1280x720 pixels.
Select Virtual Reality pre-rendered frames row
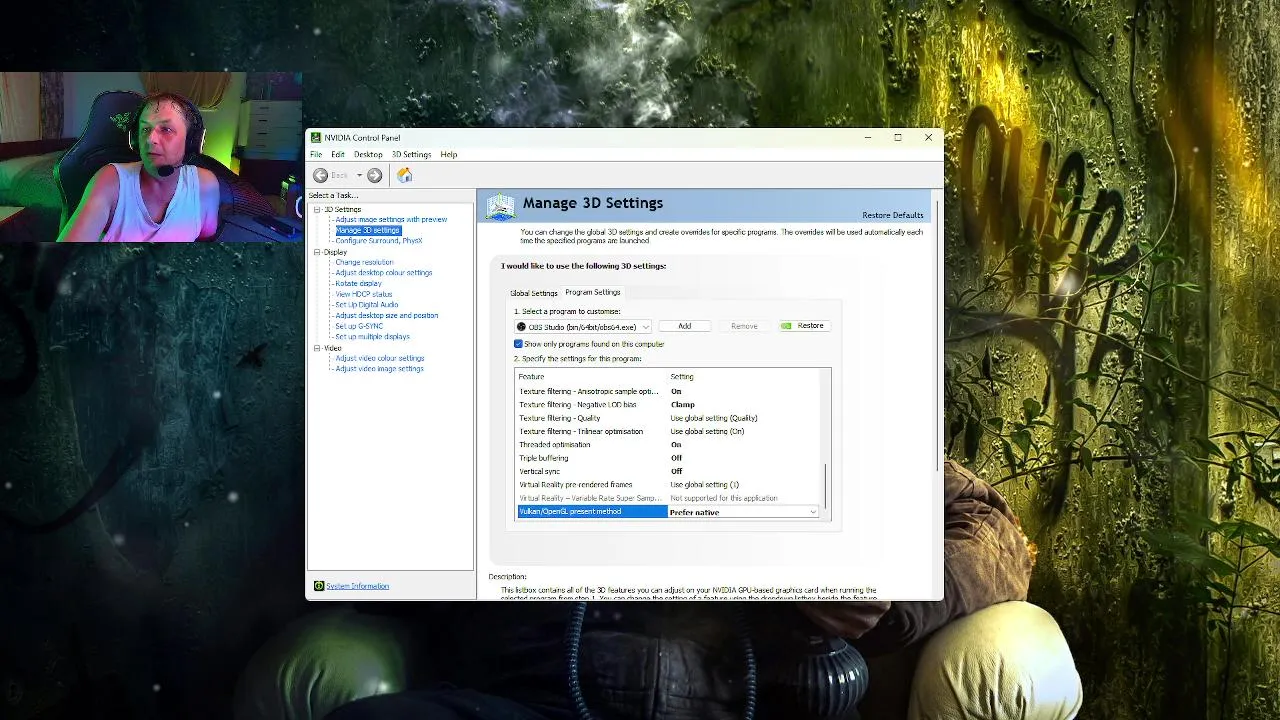pyautogui.click(x=670, y=484)
